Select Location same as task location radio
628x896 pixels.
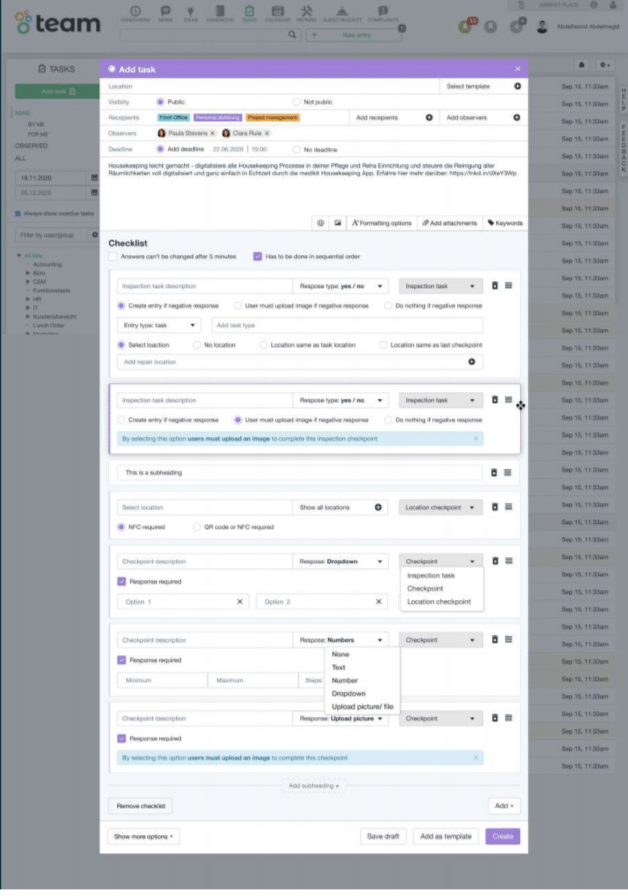click(x=263, y=345)
